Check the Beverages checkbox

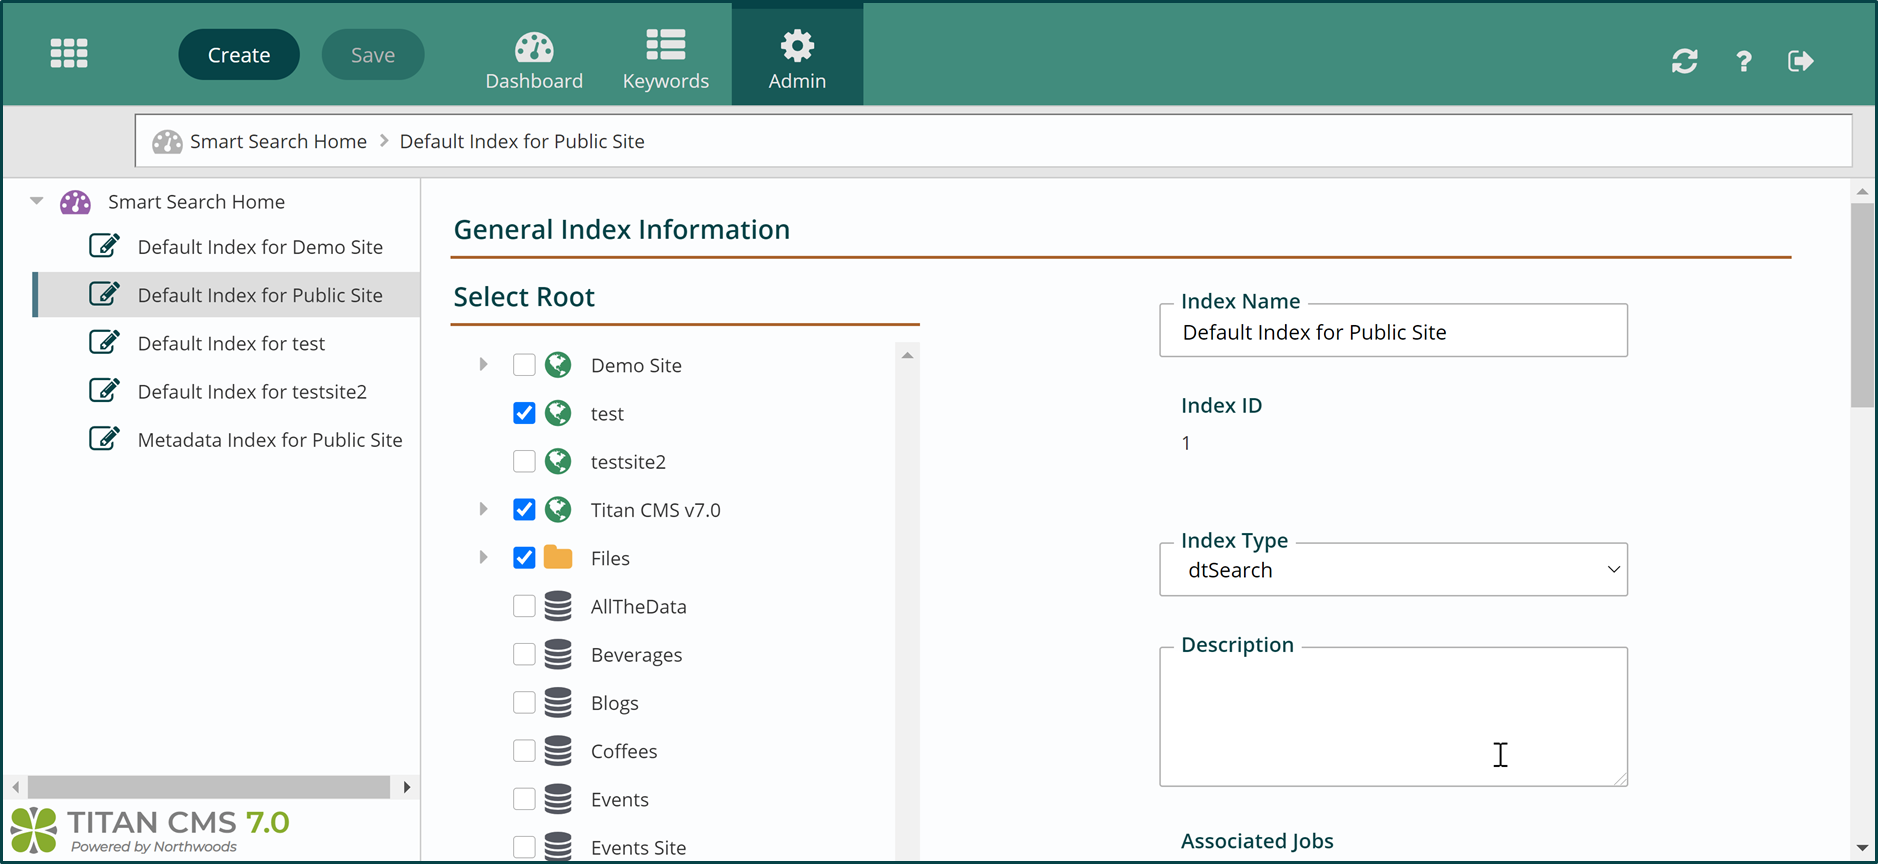[x=524, y=654]
